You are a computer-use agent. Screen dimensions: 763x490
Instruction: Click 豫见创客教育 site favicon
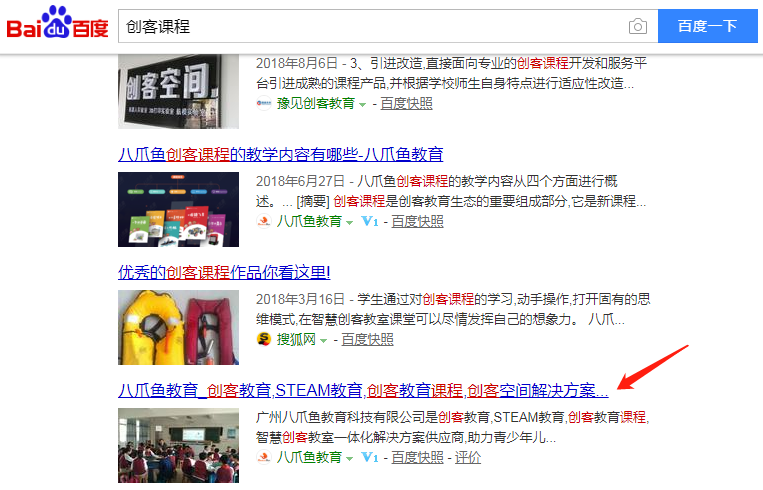click(x=264, y=103)
